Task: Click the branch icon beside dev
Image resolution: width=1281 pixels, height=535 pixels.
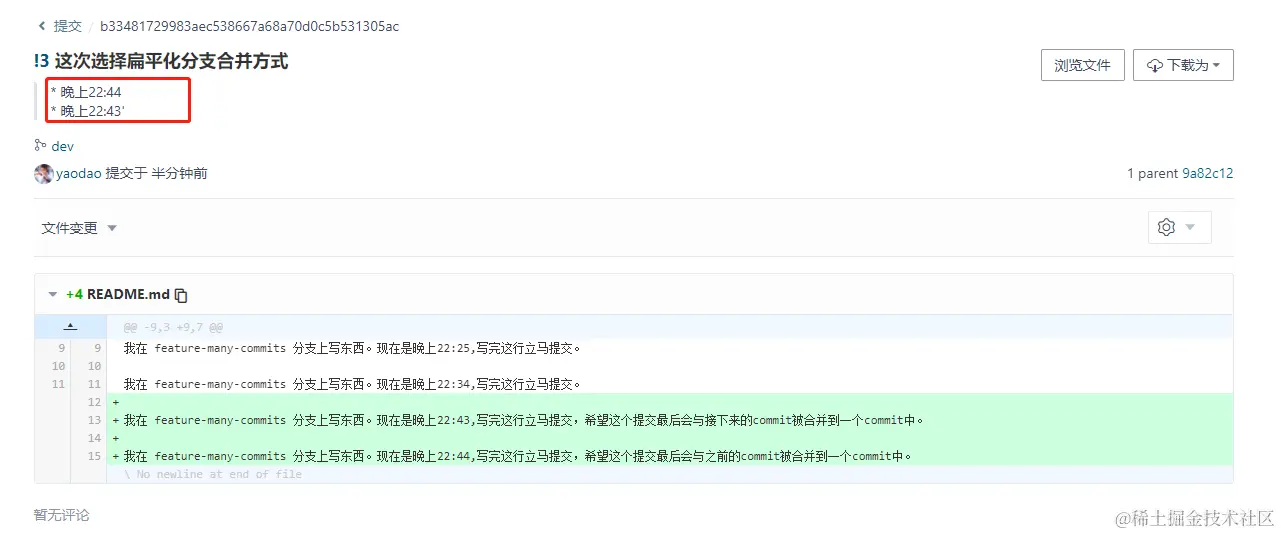Action: (x=41, y=145)
